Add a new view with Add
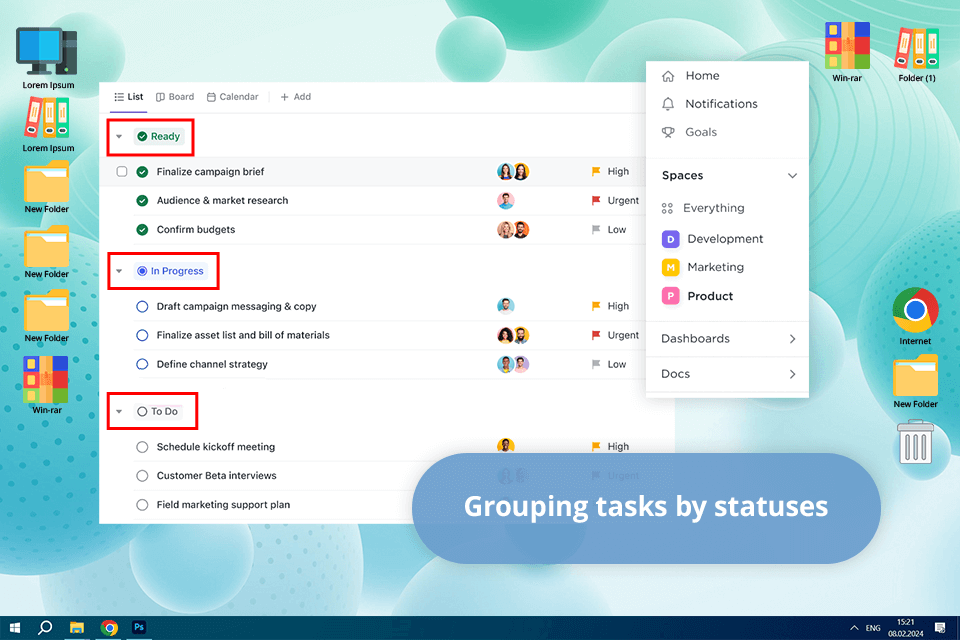The height and width of the screenshot is (640, 960). click(296, 97)
